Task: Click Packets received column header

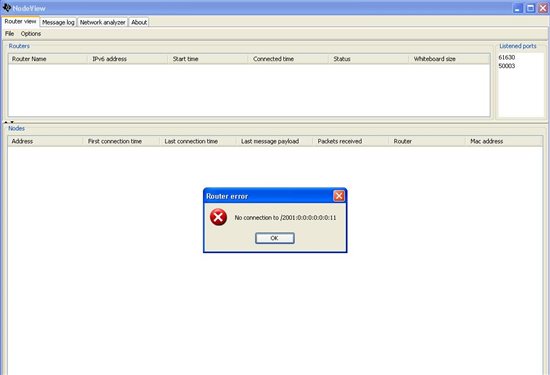Action: pyautogui.click(x=351, y=141)
